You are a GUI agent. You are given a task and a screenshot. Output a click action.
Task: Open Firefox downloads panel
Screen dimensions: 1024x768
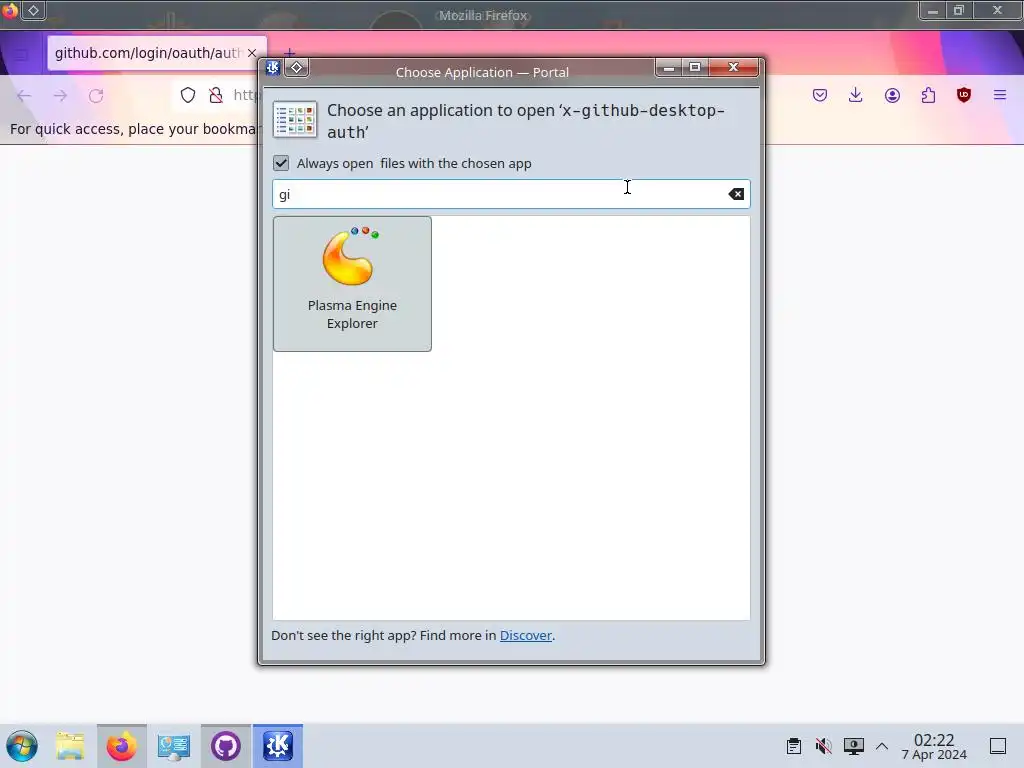click(856, 95)
